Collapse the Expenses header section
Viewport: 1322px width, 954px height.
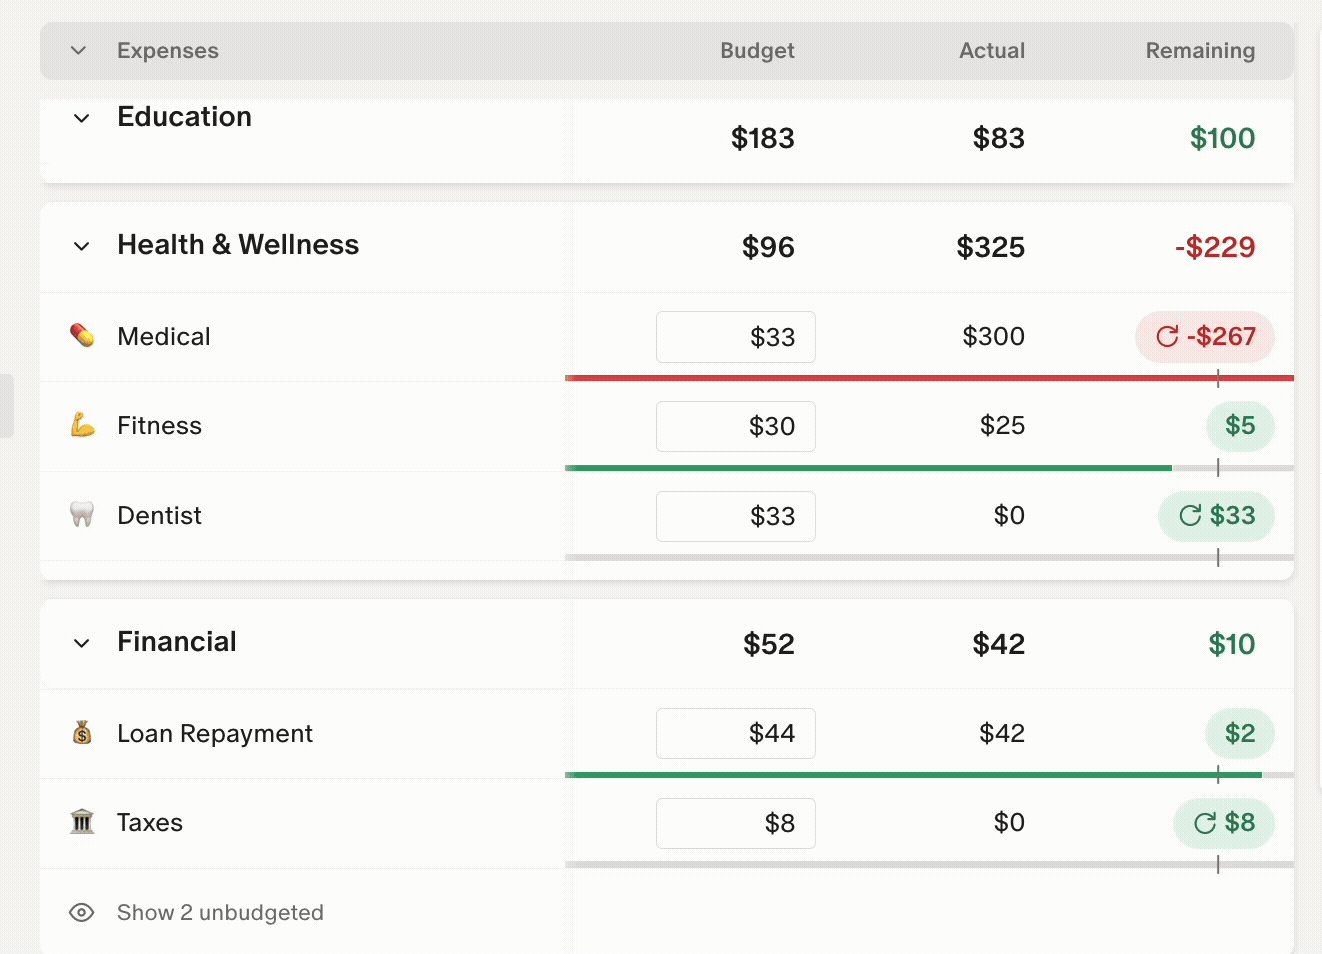[79, 51]
